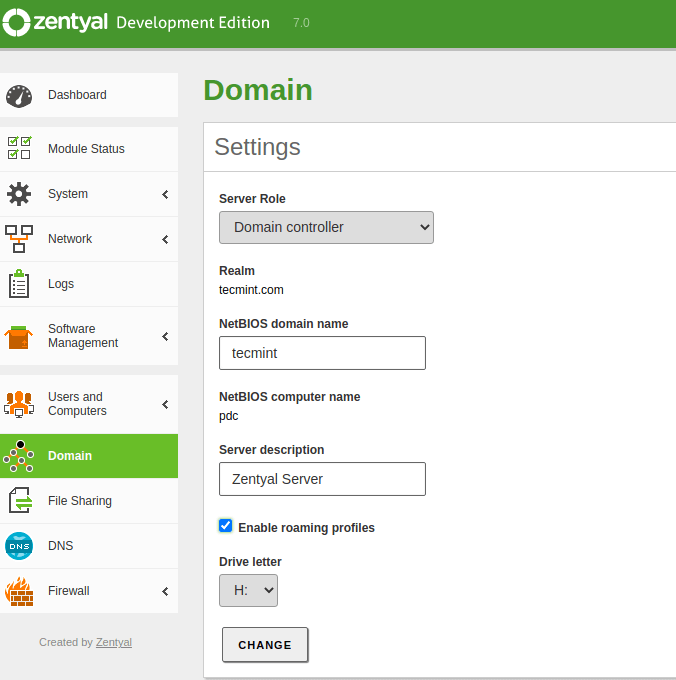Click the System gear icon
Image resolution: width=676 pixels, height=680 pixels.
pos(19,194)
